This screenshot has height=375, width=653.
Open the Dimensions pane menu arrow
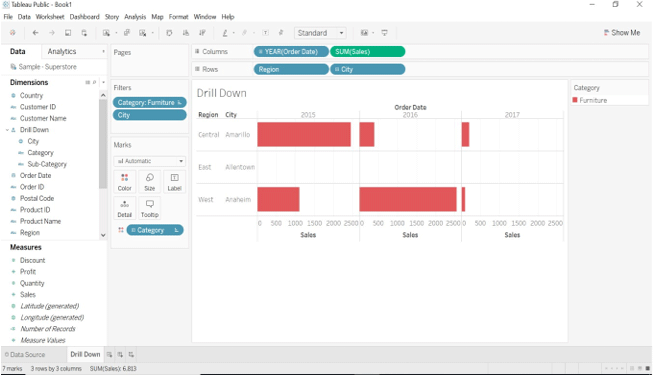click(103, 82)
